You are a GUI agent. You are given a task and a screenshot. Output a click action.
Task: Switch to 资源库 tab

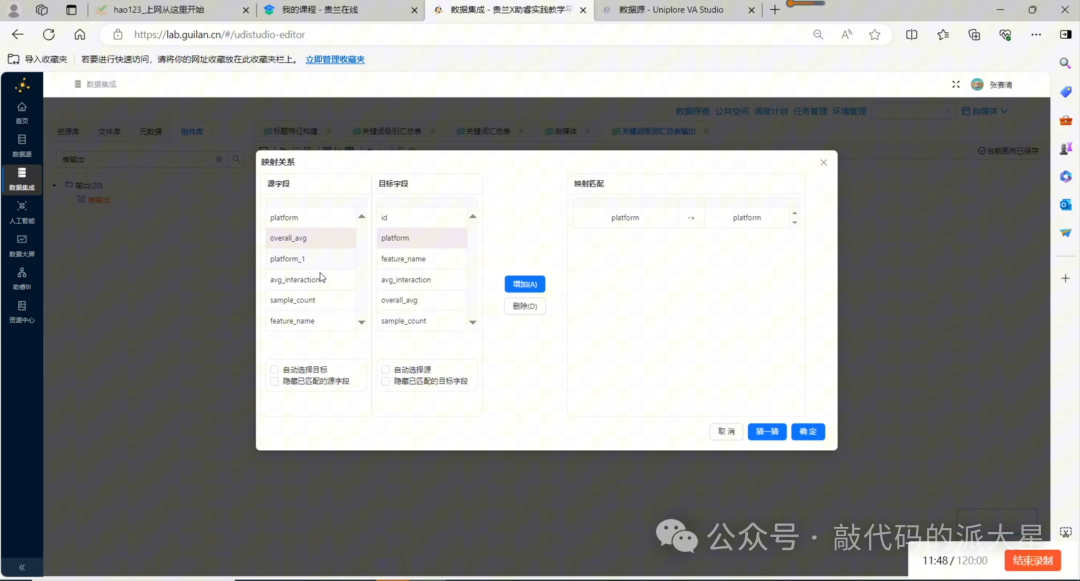[68, 131]
